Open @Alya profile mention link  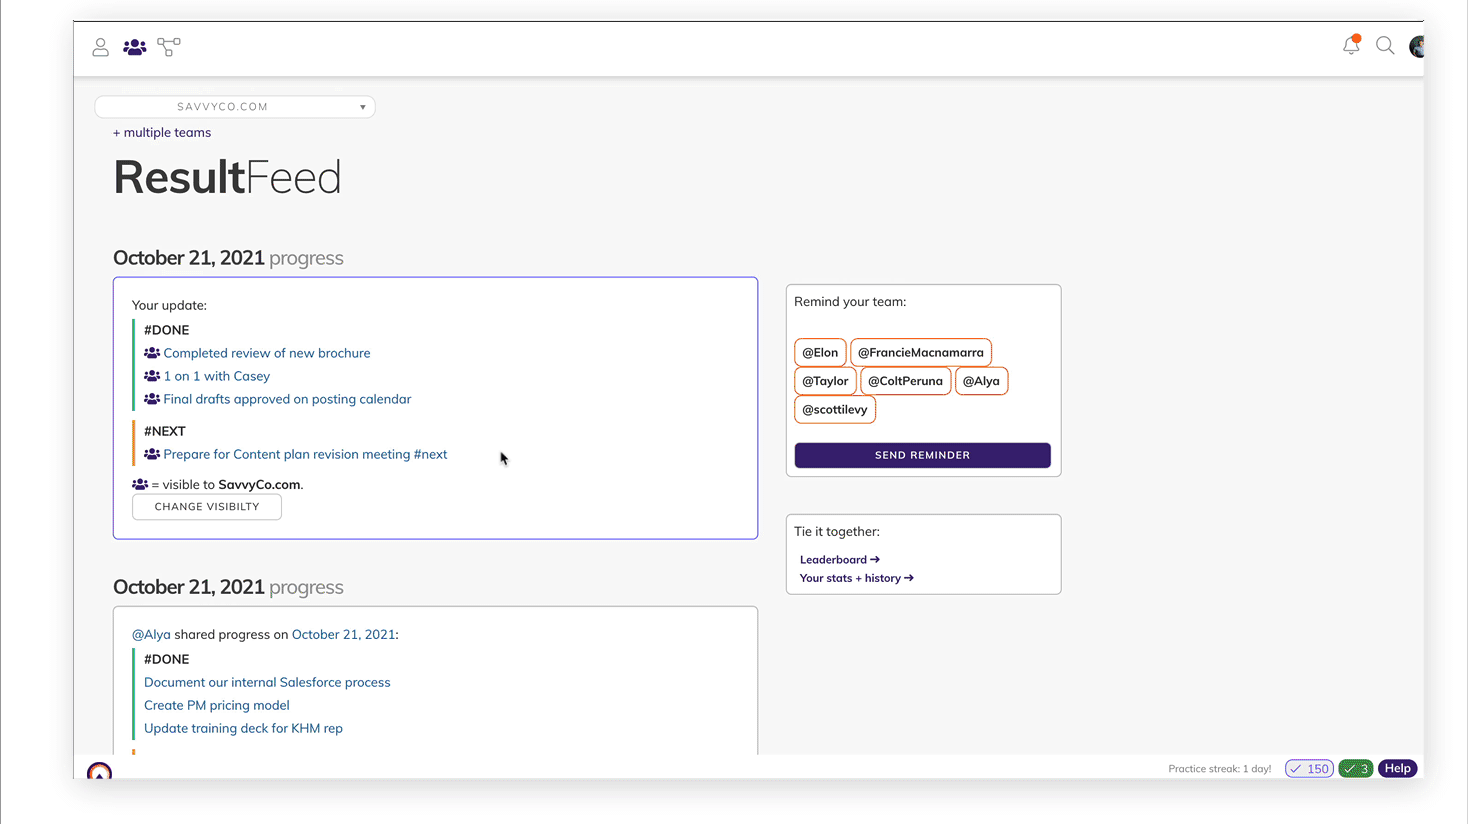(151, 635)
